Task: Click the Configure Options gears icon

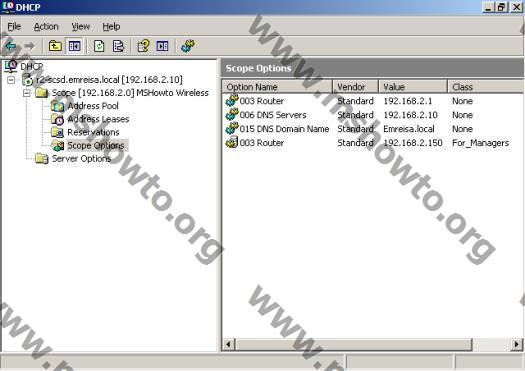Action: 188,46
